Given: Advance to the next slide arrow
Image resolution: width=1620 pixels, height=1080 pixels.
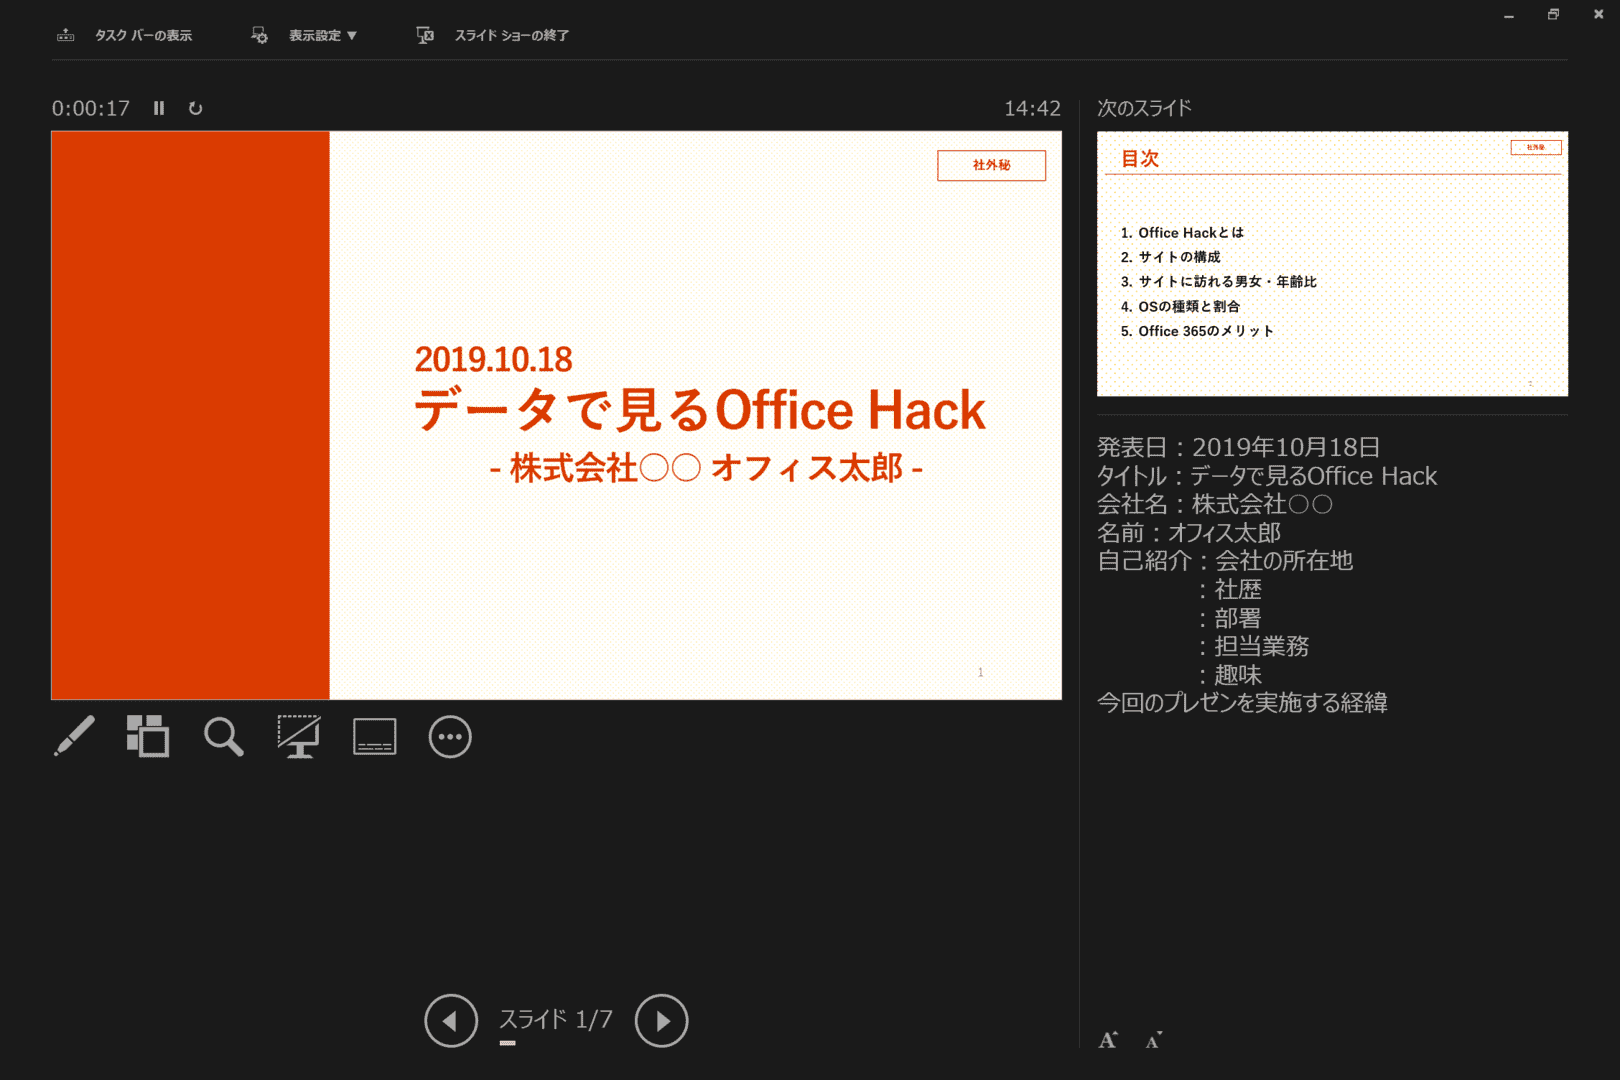Looking at the screenshot, I should [x=662, y=1021].
